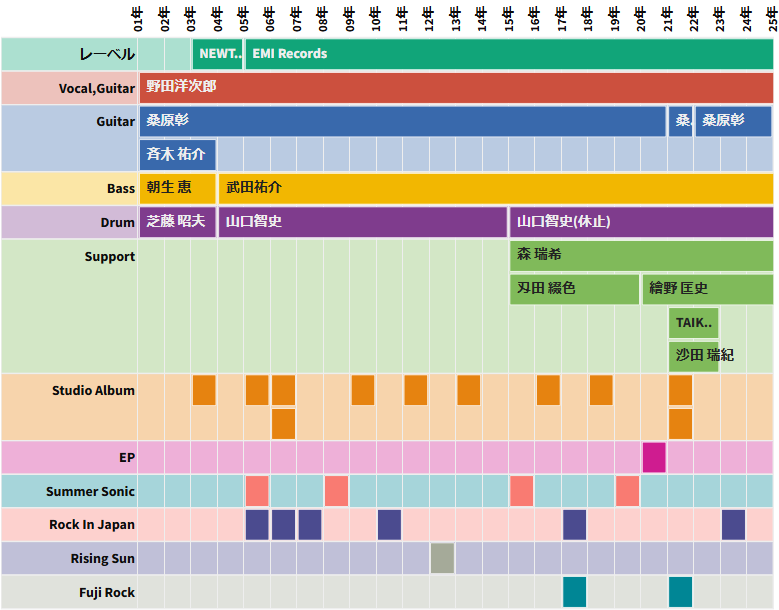Click the 芝藤 昭夫 drum bar
This screenshot has width=779, height=610.
point(177,222)
